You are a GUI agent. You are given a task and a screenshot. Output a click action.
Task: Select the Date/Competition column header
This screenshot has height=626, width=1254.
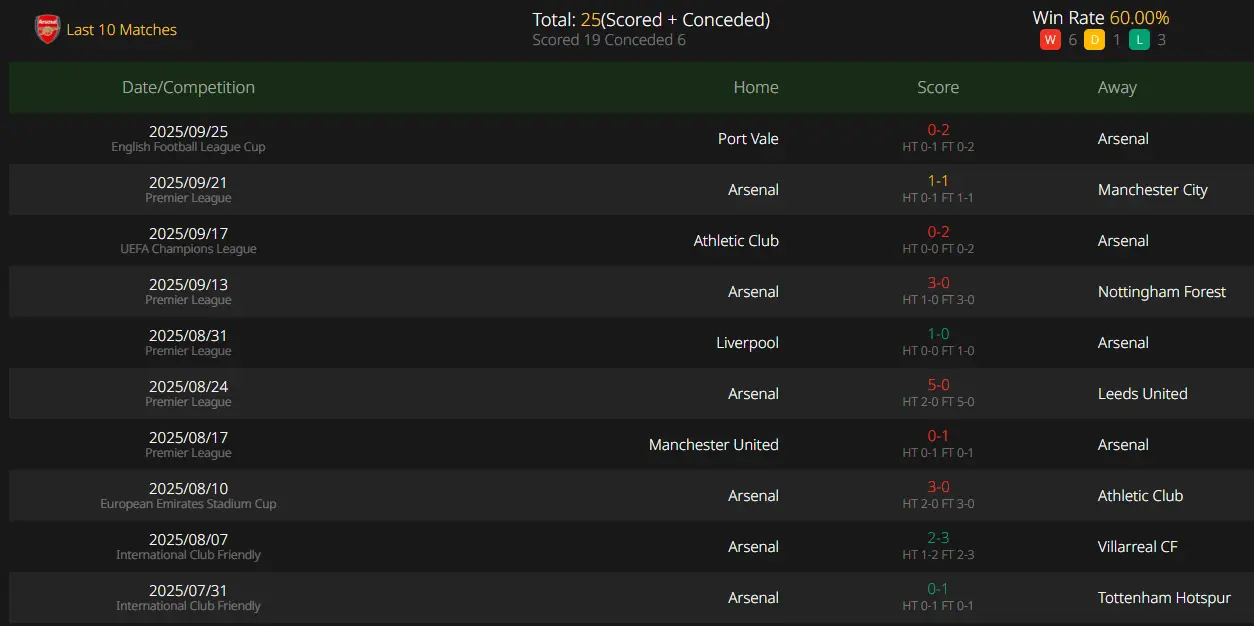coord(188,87)
